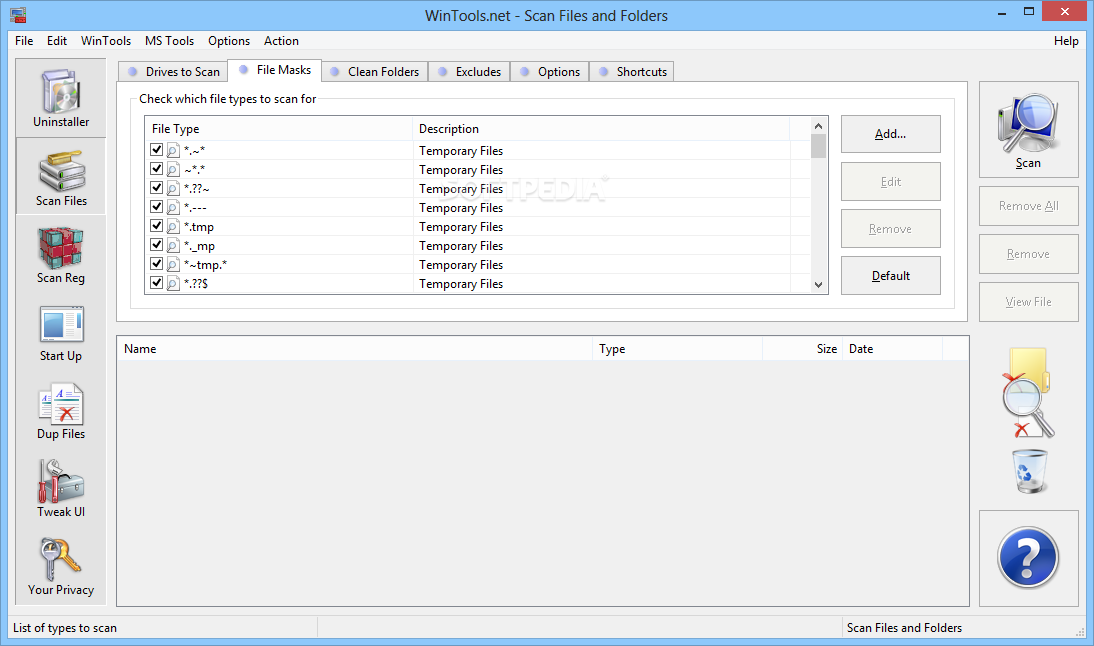1094x646 pixels.
Task: Click the Edit button beside mask list
Action: coord(890,181)
